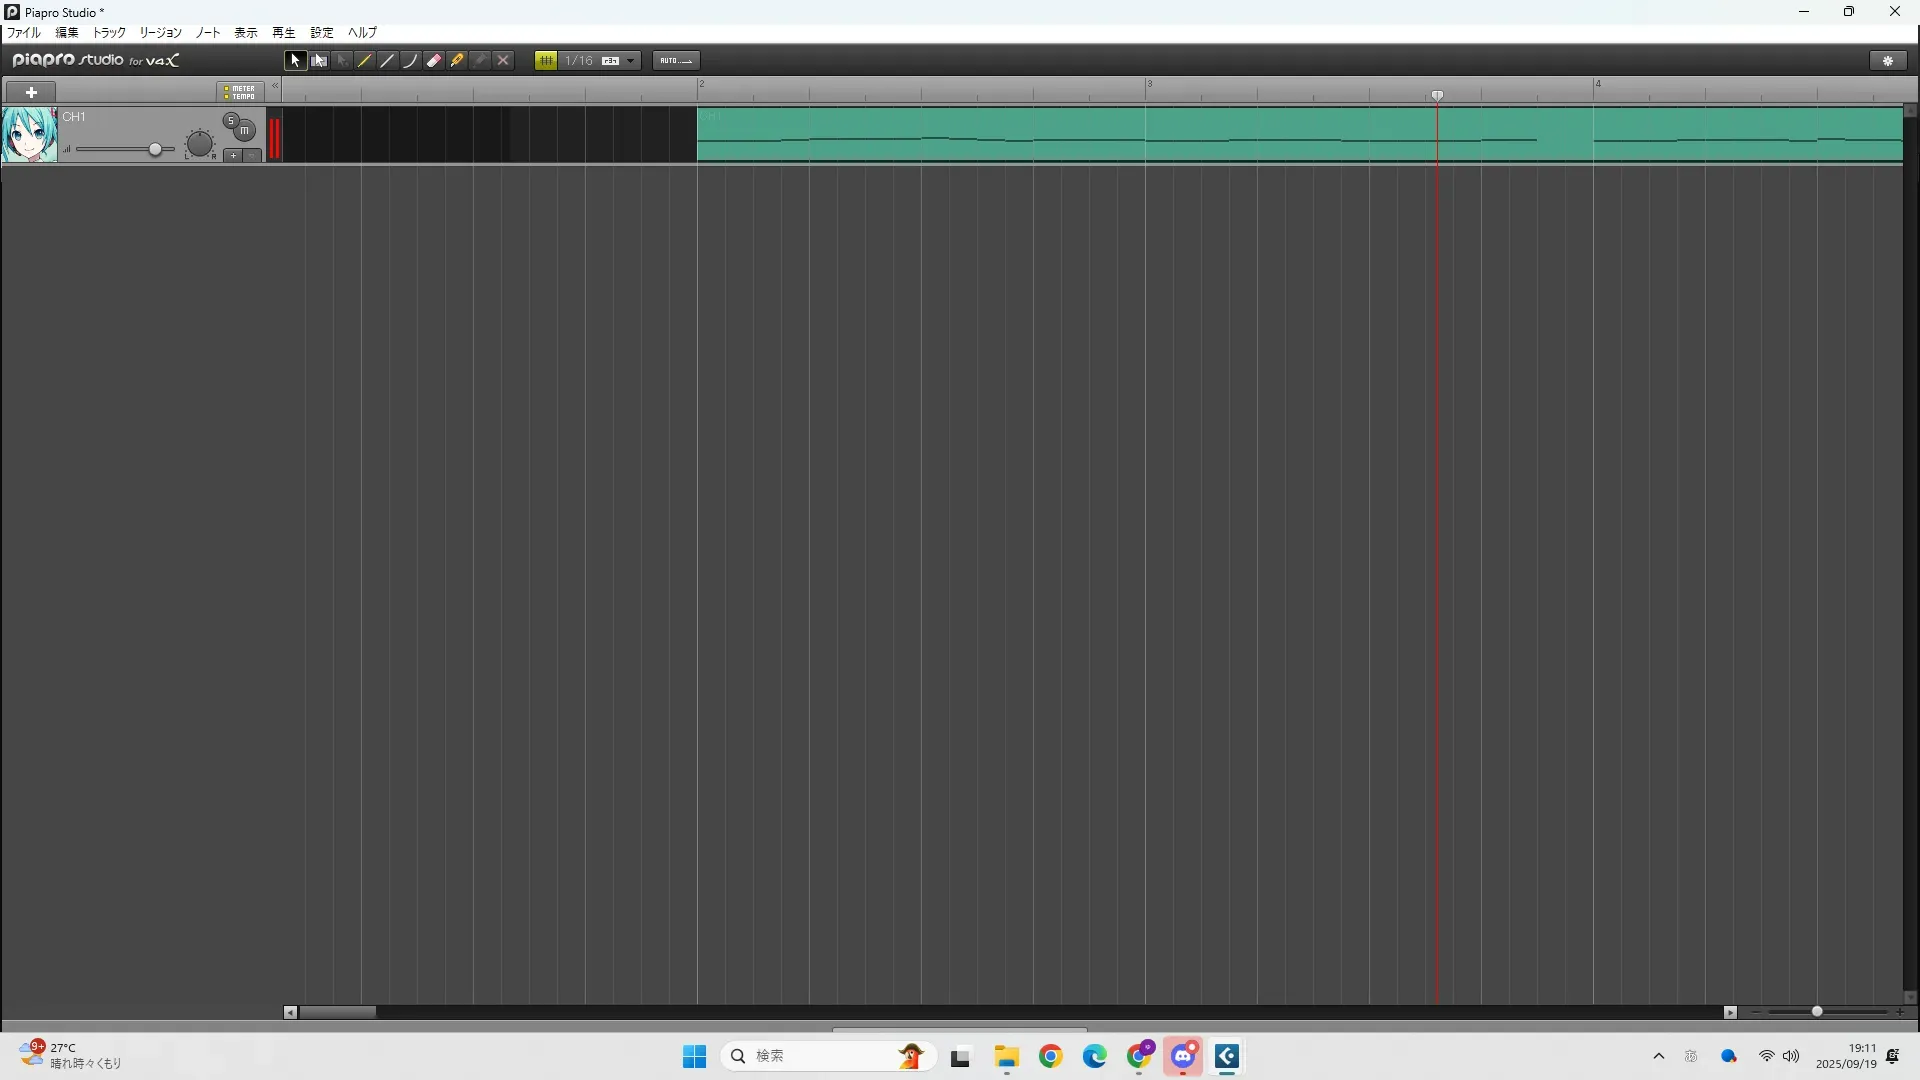The height and width of the screenshot is (1080, 1920).
Task: Select the arrow pointer tool
Action: (x=295, y=61)
